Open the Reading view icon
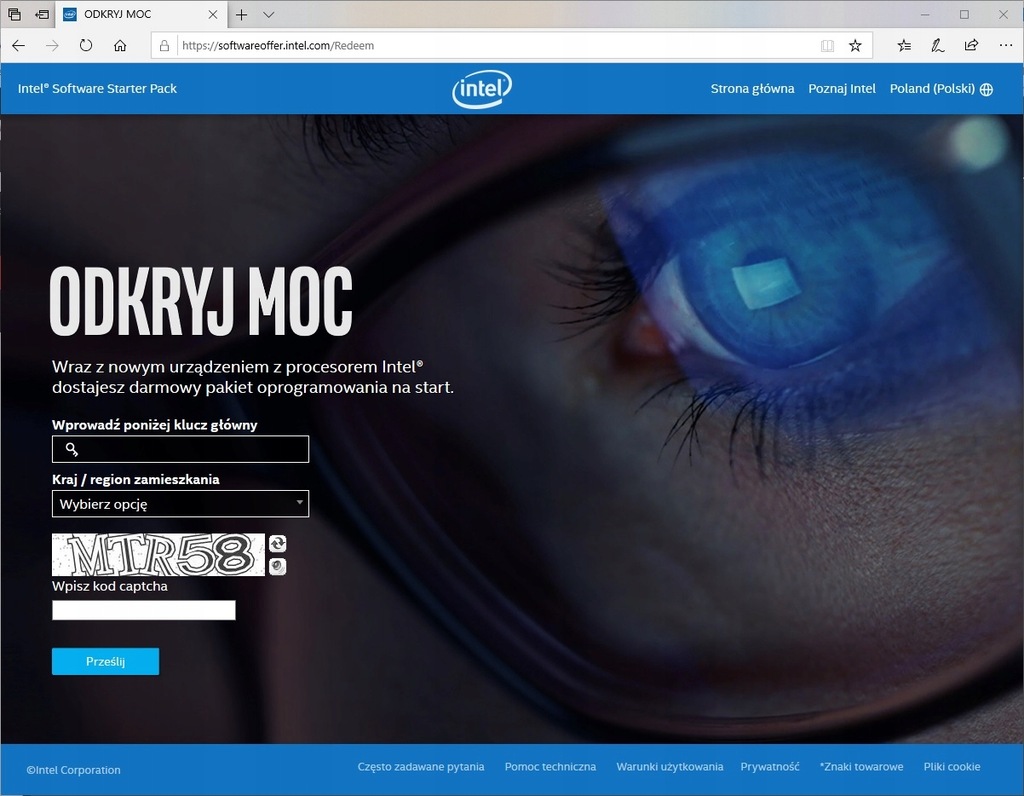 827,46
